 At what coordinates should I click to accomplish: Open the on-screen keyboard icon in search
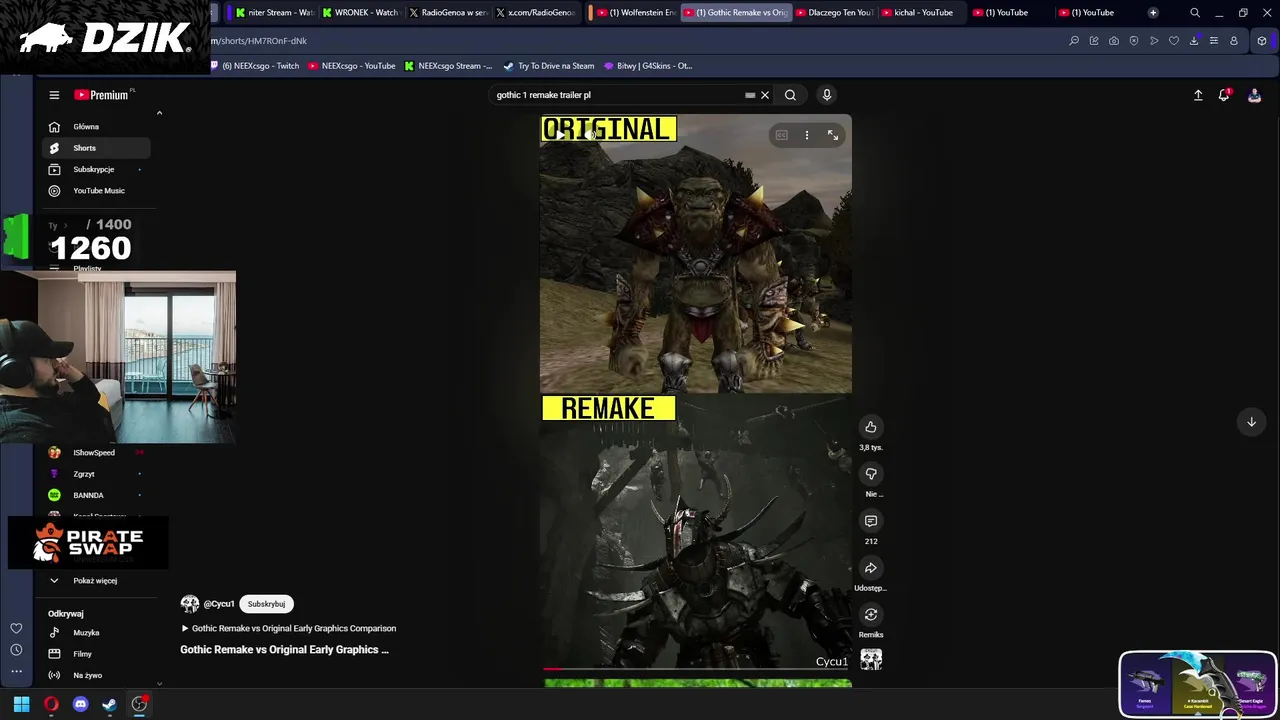(750, 95)
